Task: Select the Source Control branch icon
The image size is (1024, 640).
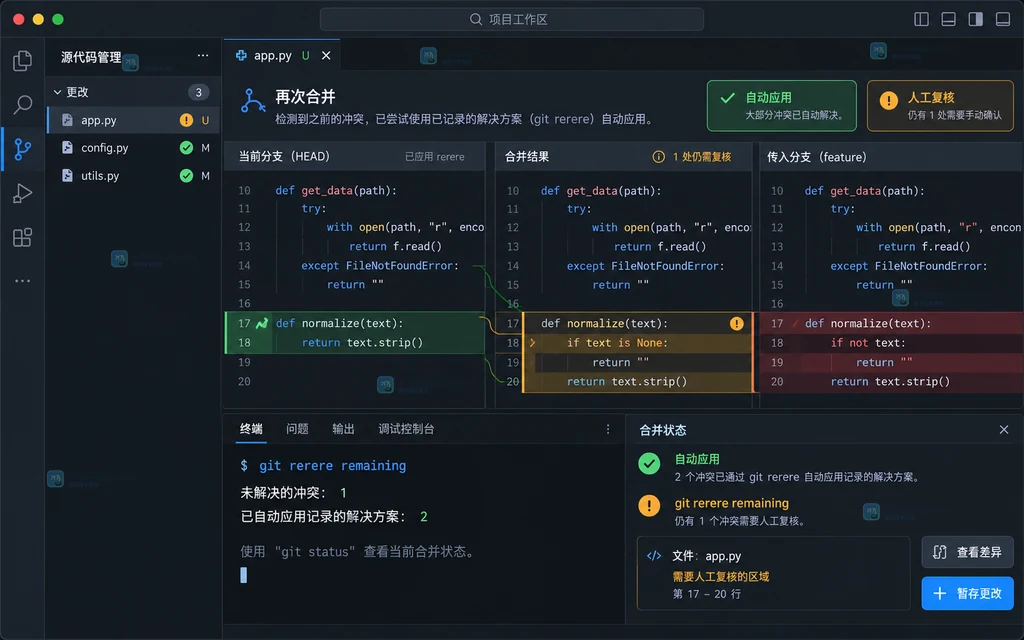Action: click(22, 149)
